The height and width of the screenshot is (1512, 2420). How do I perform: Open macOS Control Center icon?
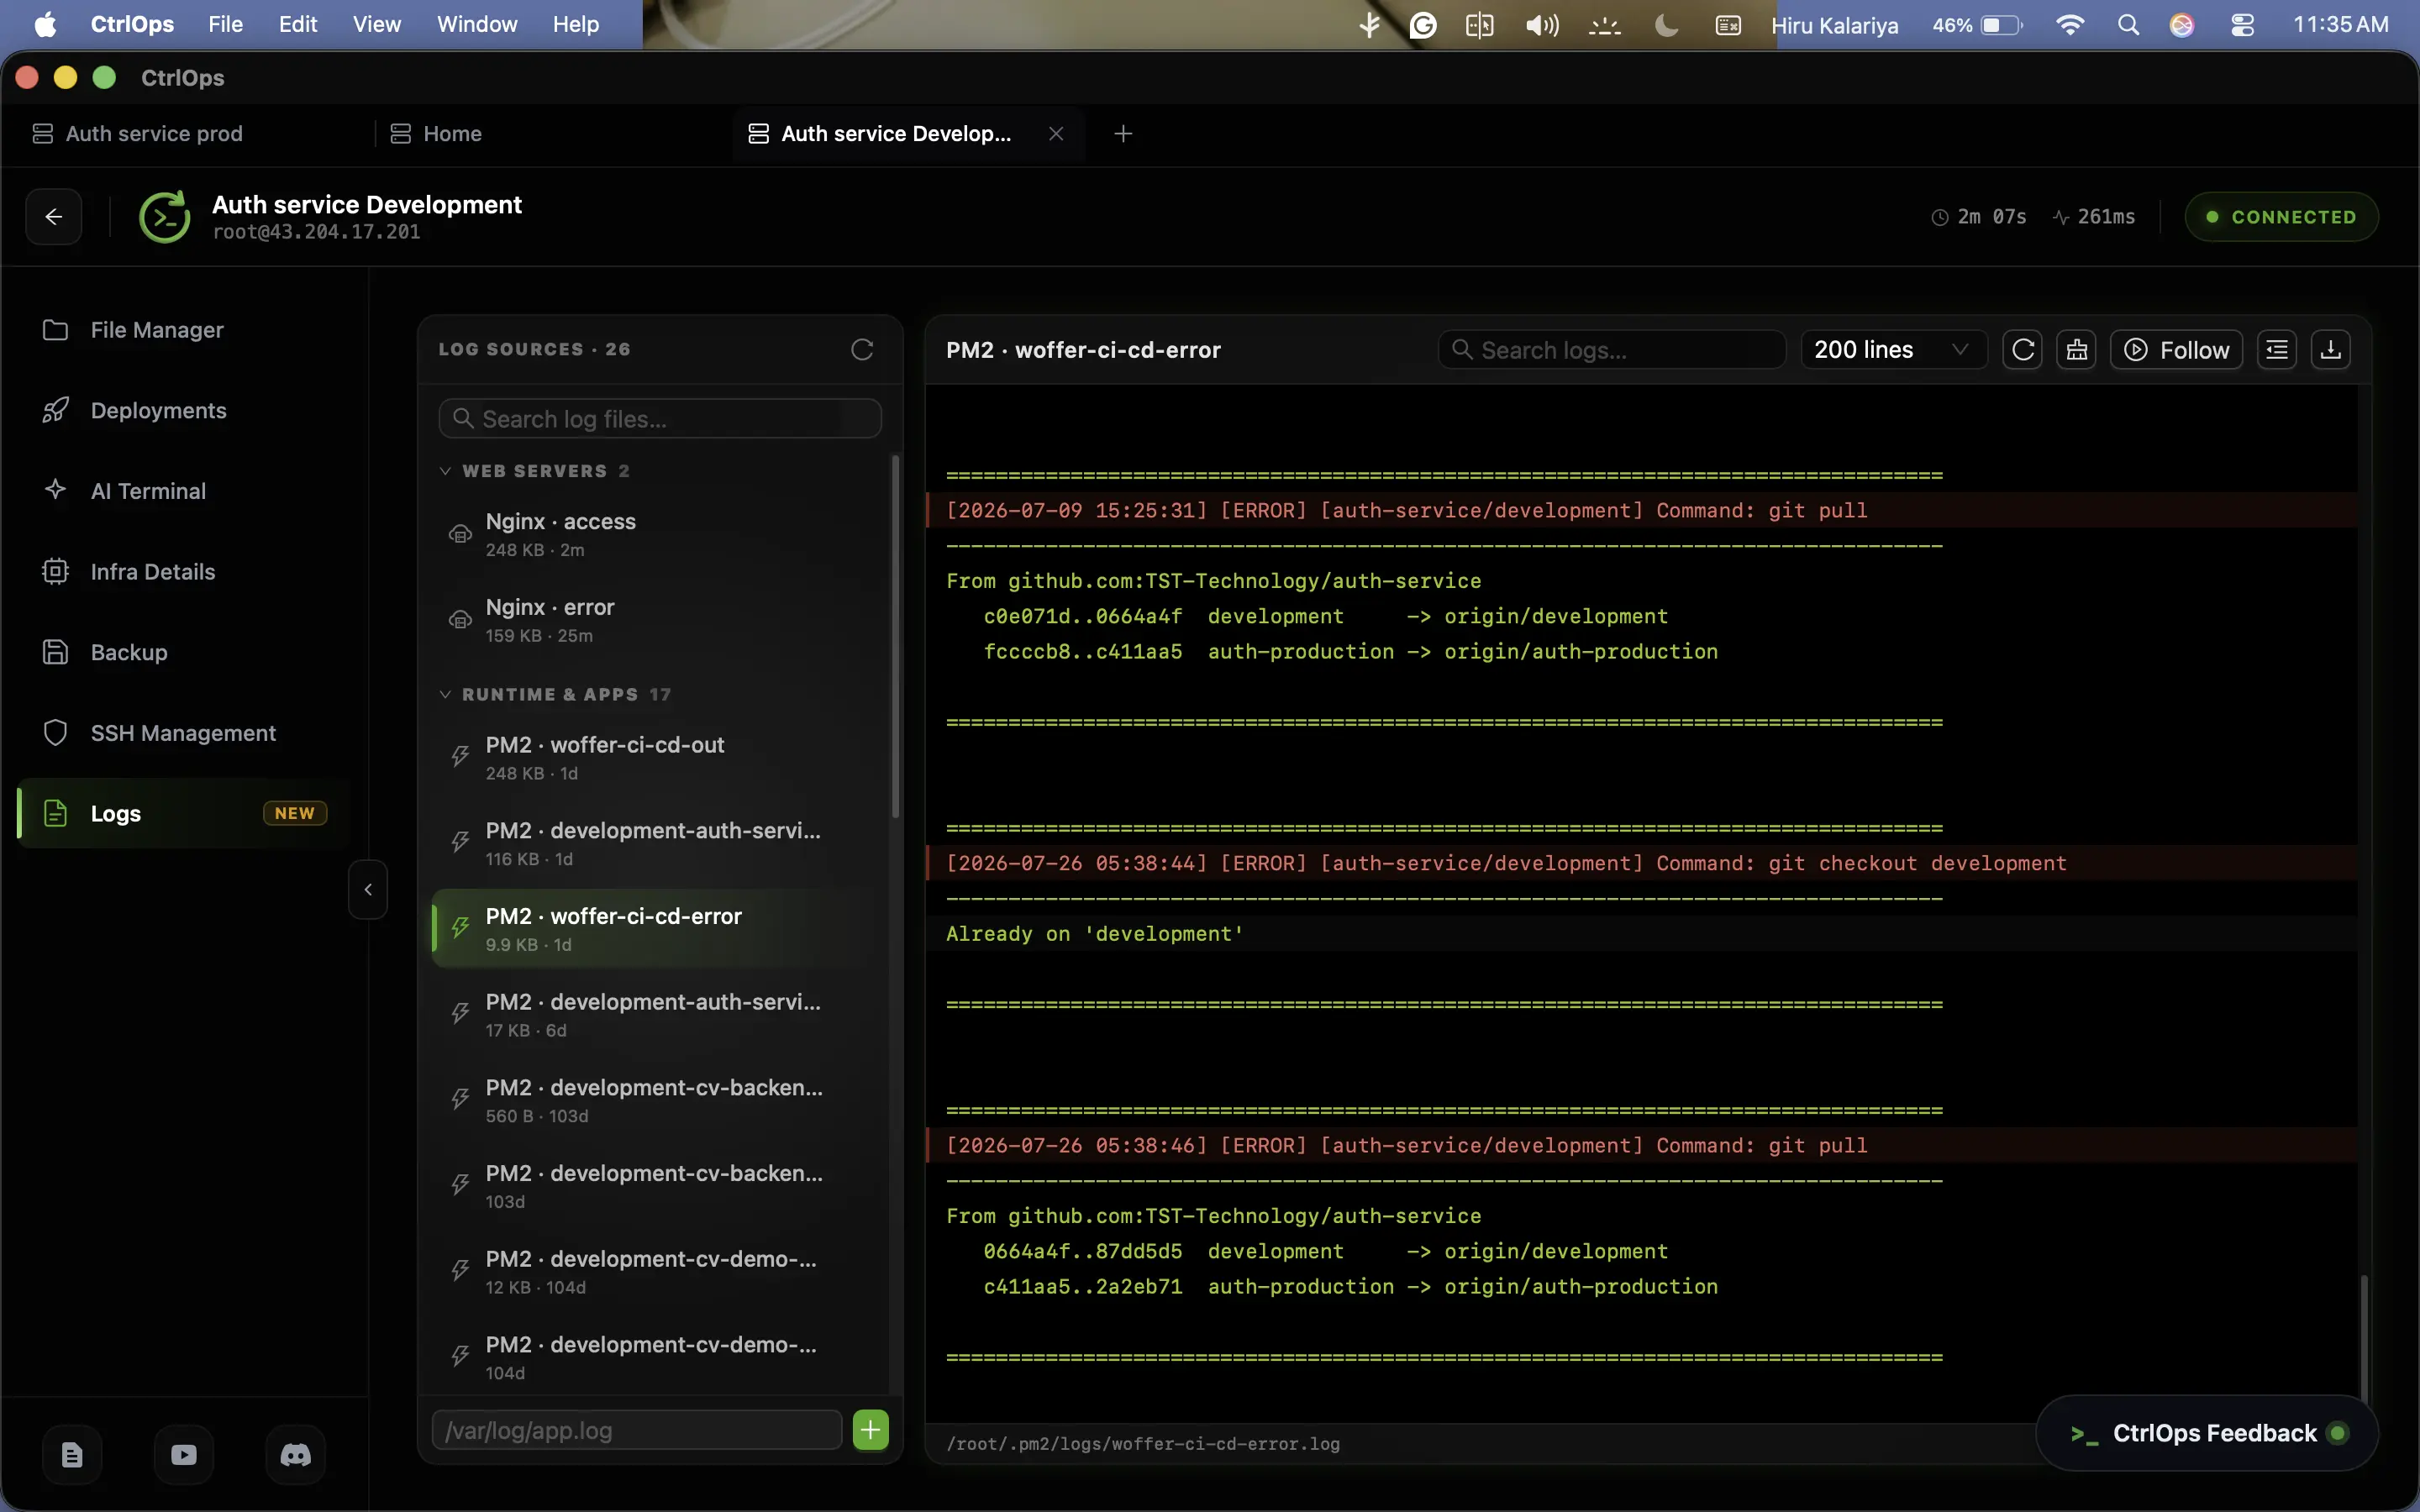2243,25
